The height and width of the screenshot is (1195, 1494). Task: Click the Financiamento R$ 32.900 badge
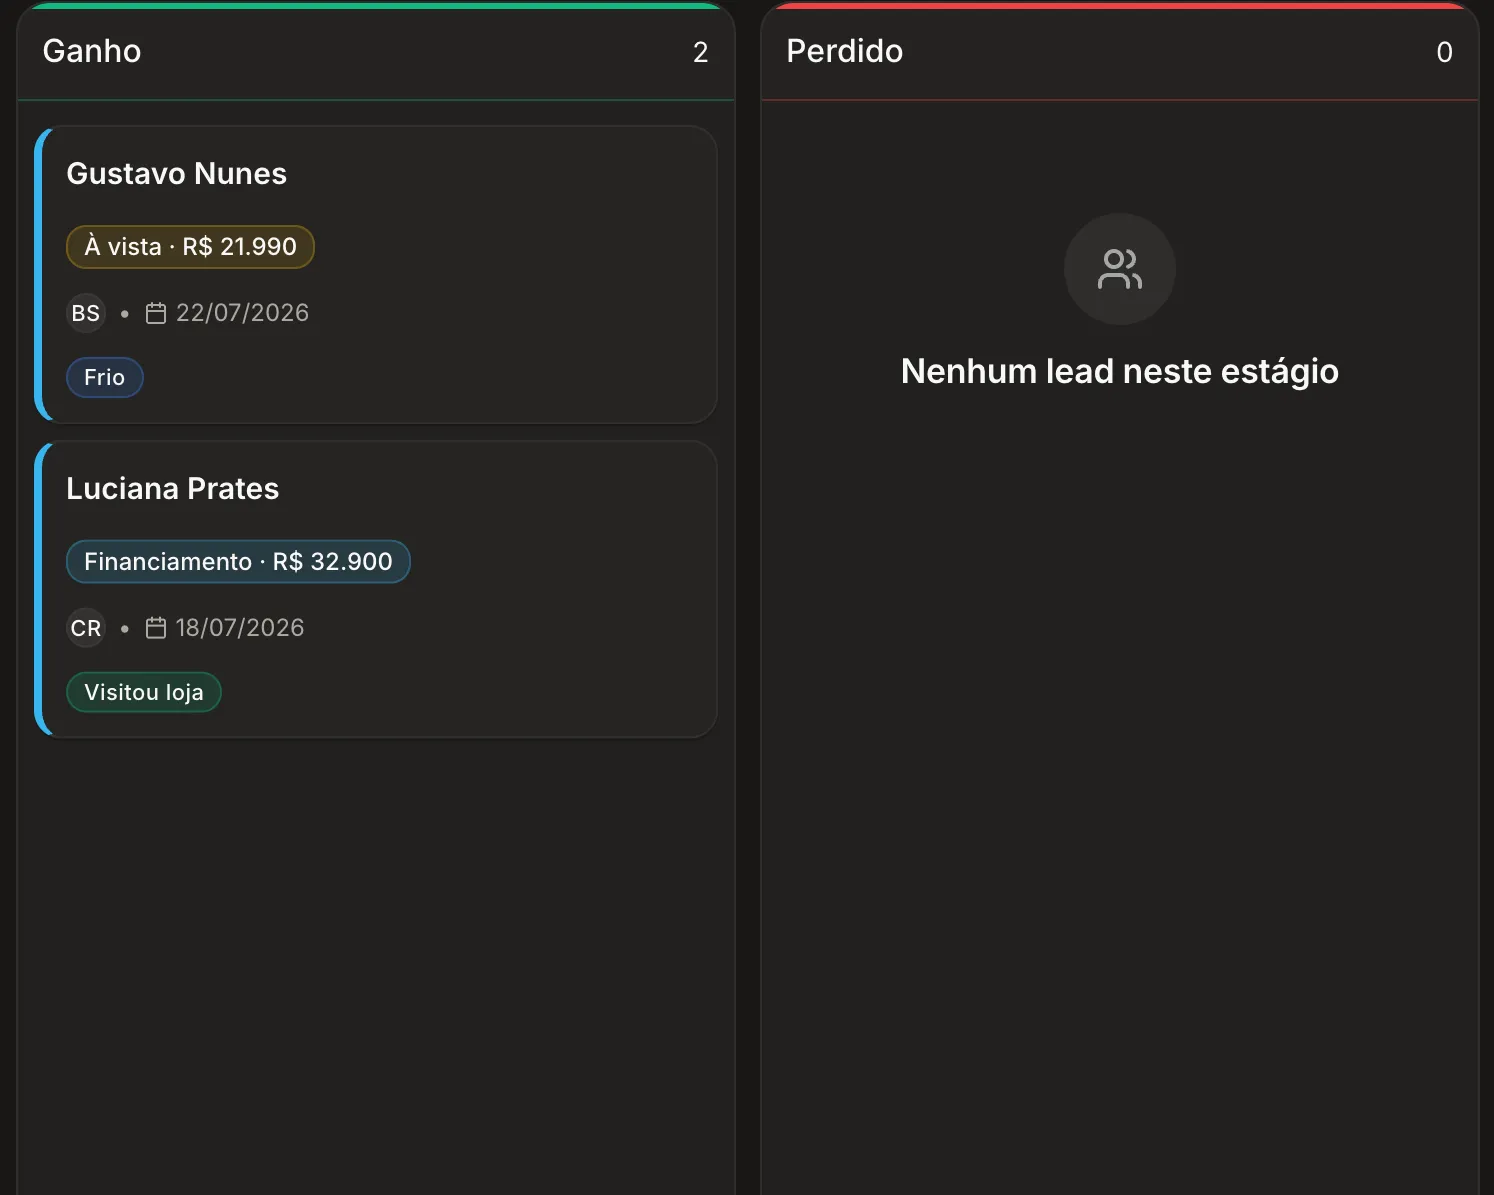(238, 562)
